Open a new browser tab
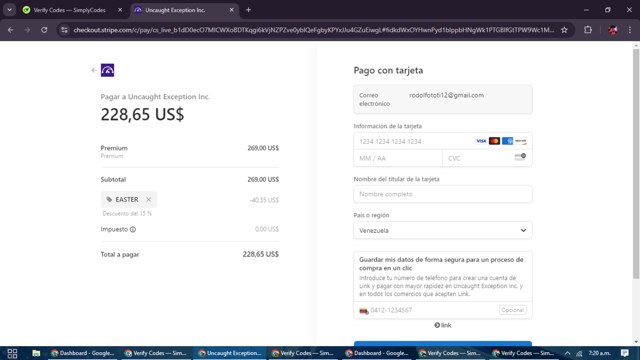Screen dimensions: 640x360 (248, 10)
